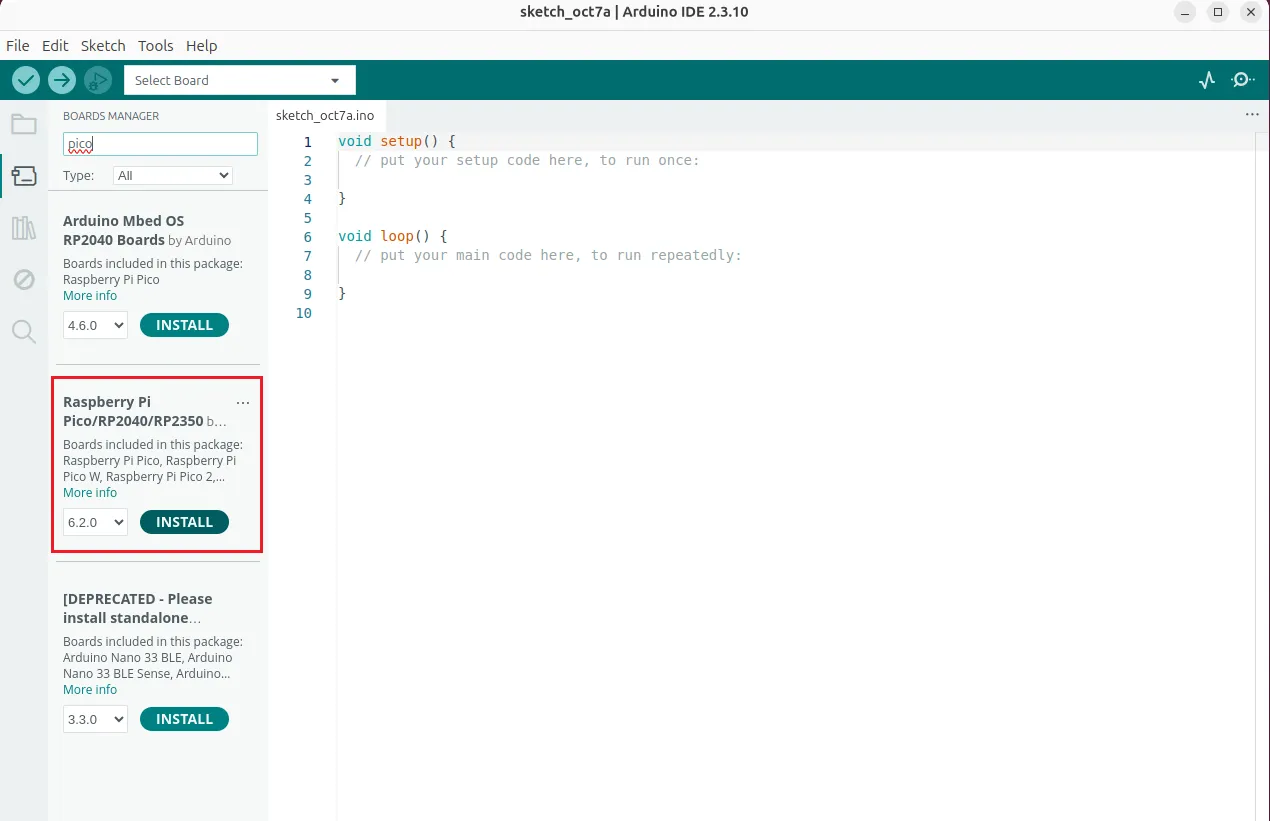Click the Upload arrow icon
Image resolution: width=1270 pixels, height=821 pixels.
click(62, 80)
